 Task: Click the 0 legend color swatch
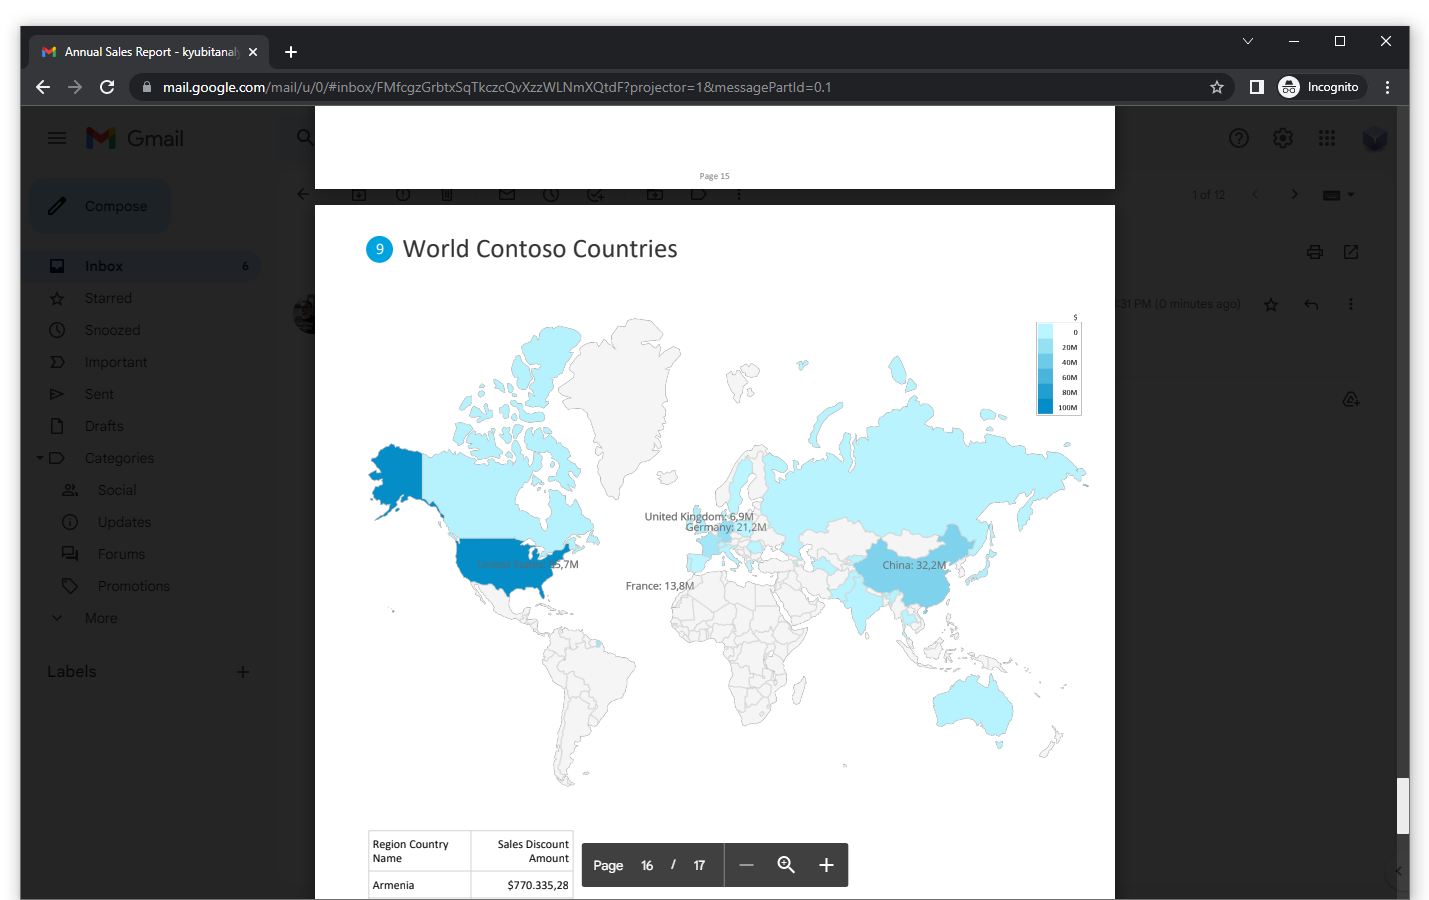[1045, 332]
